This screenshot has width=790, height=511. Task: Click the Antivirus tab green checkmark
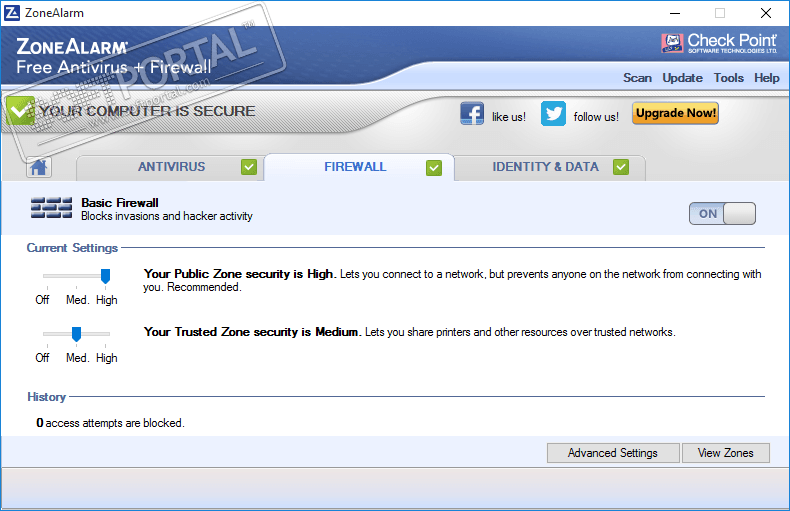[x=249, y=167]
